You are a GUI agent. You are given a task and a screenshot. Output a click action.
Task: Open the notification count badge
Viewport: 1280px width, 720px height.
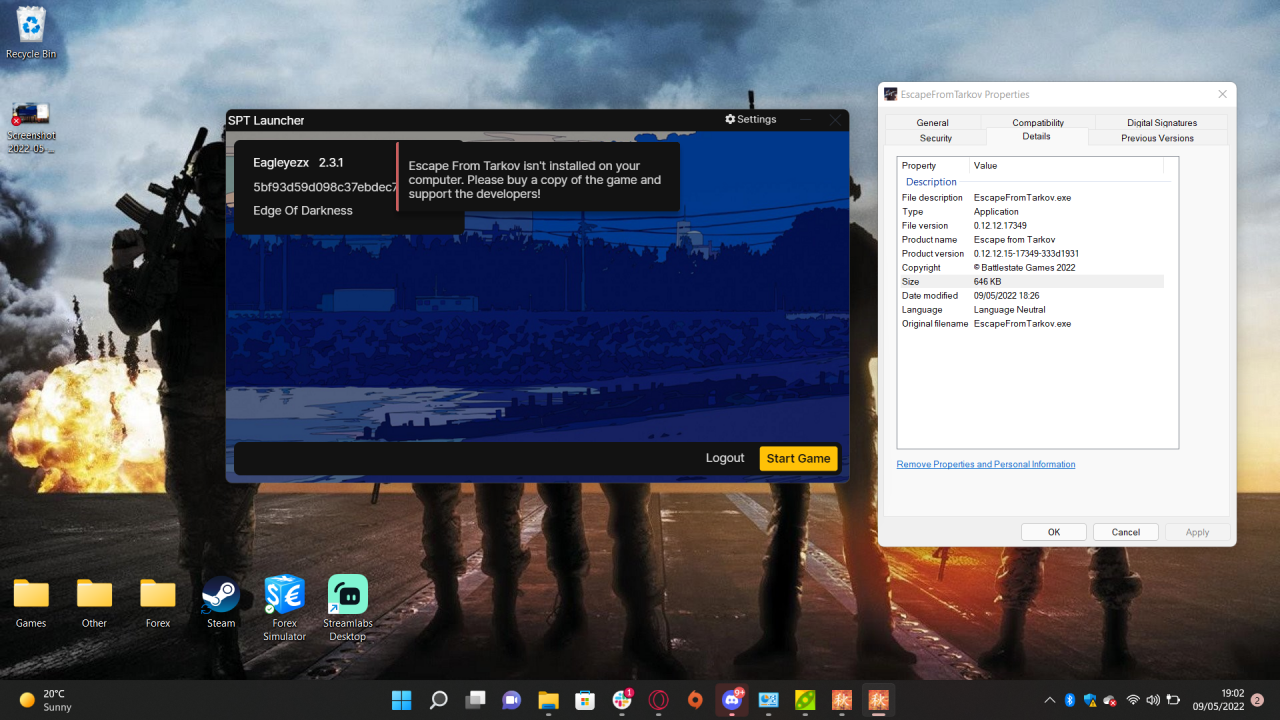click(x=1257, y=700)
